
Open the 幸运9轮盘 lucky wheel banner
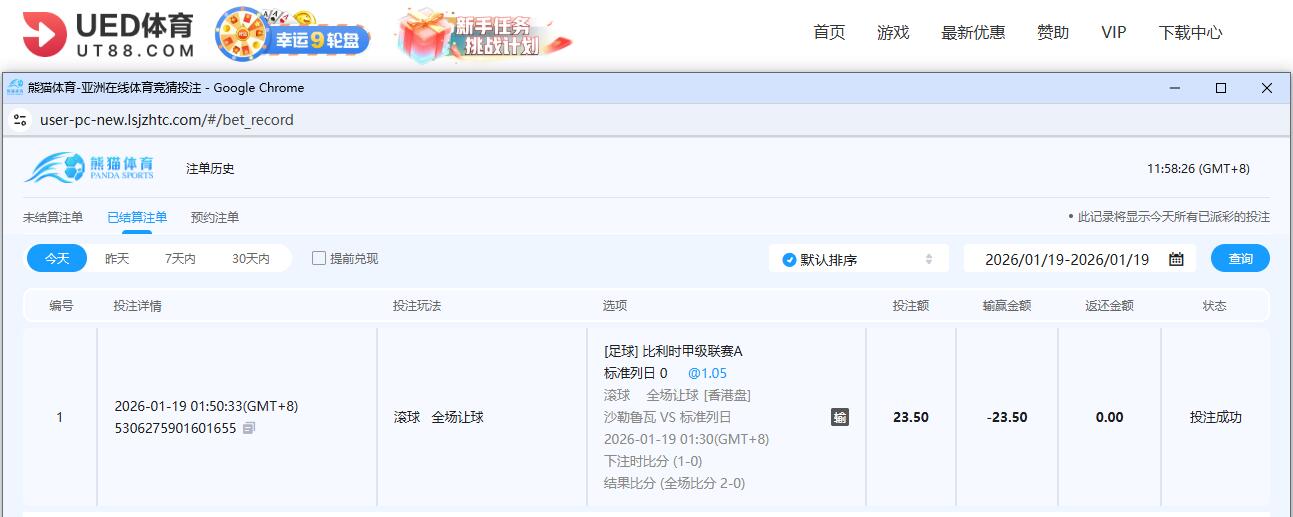click(292, 35)
